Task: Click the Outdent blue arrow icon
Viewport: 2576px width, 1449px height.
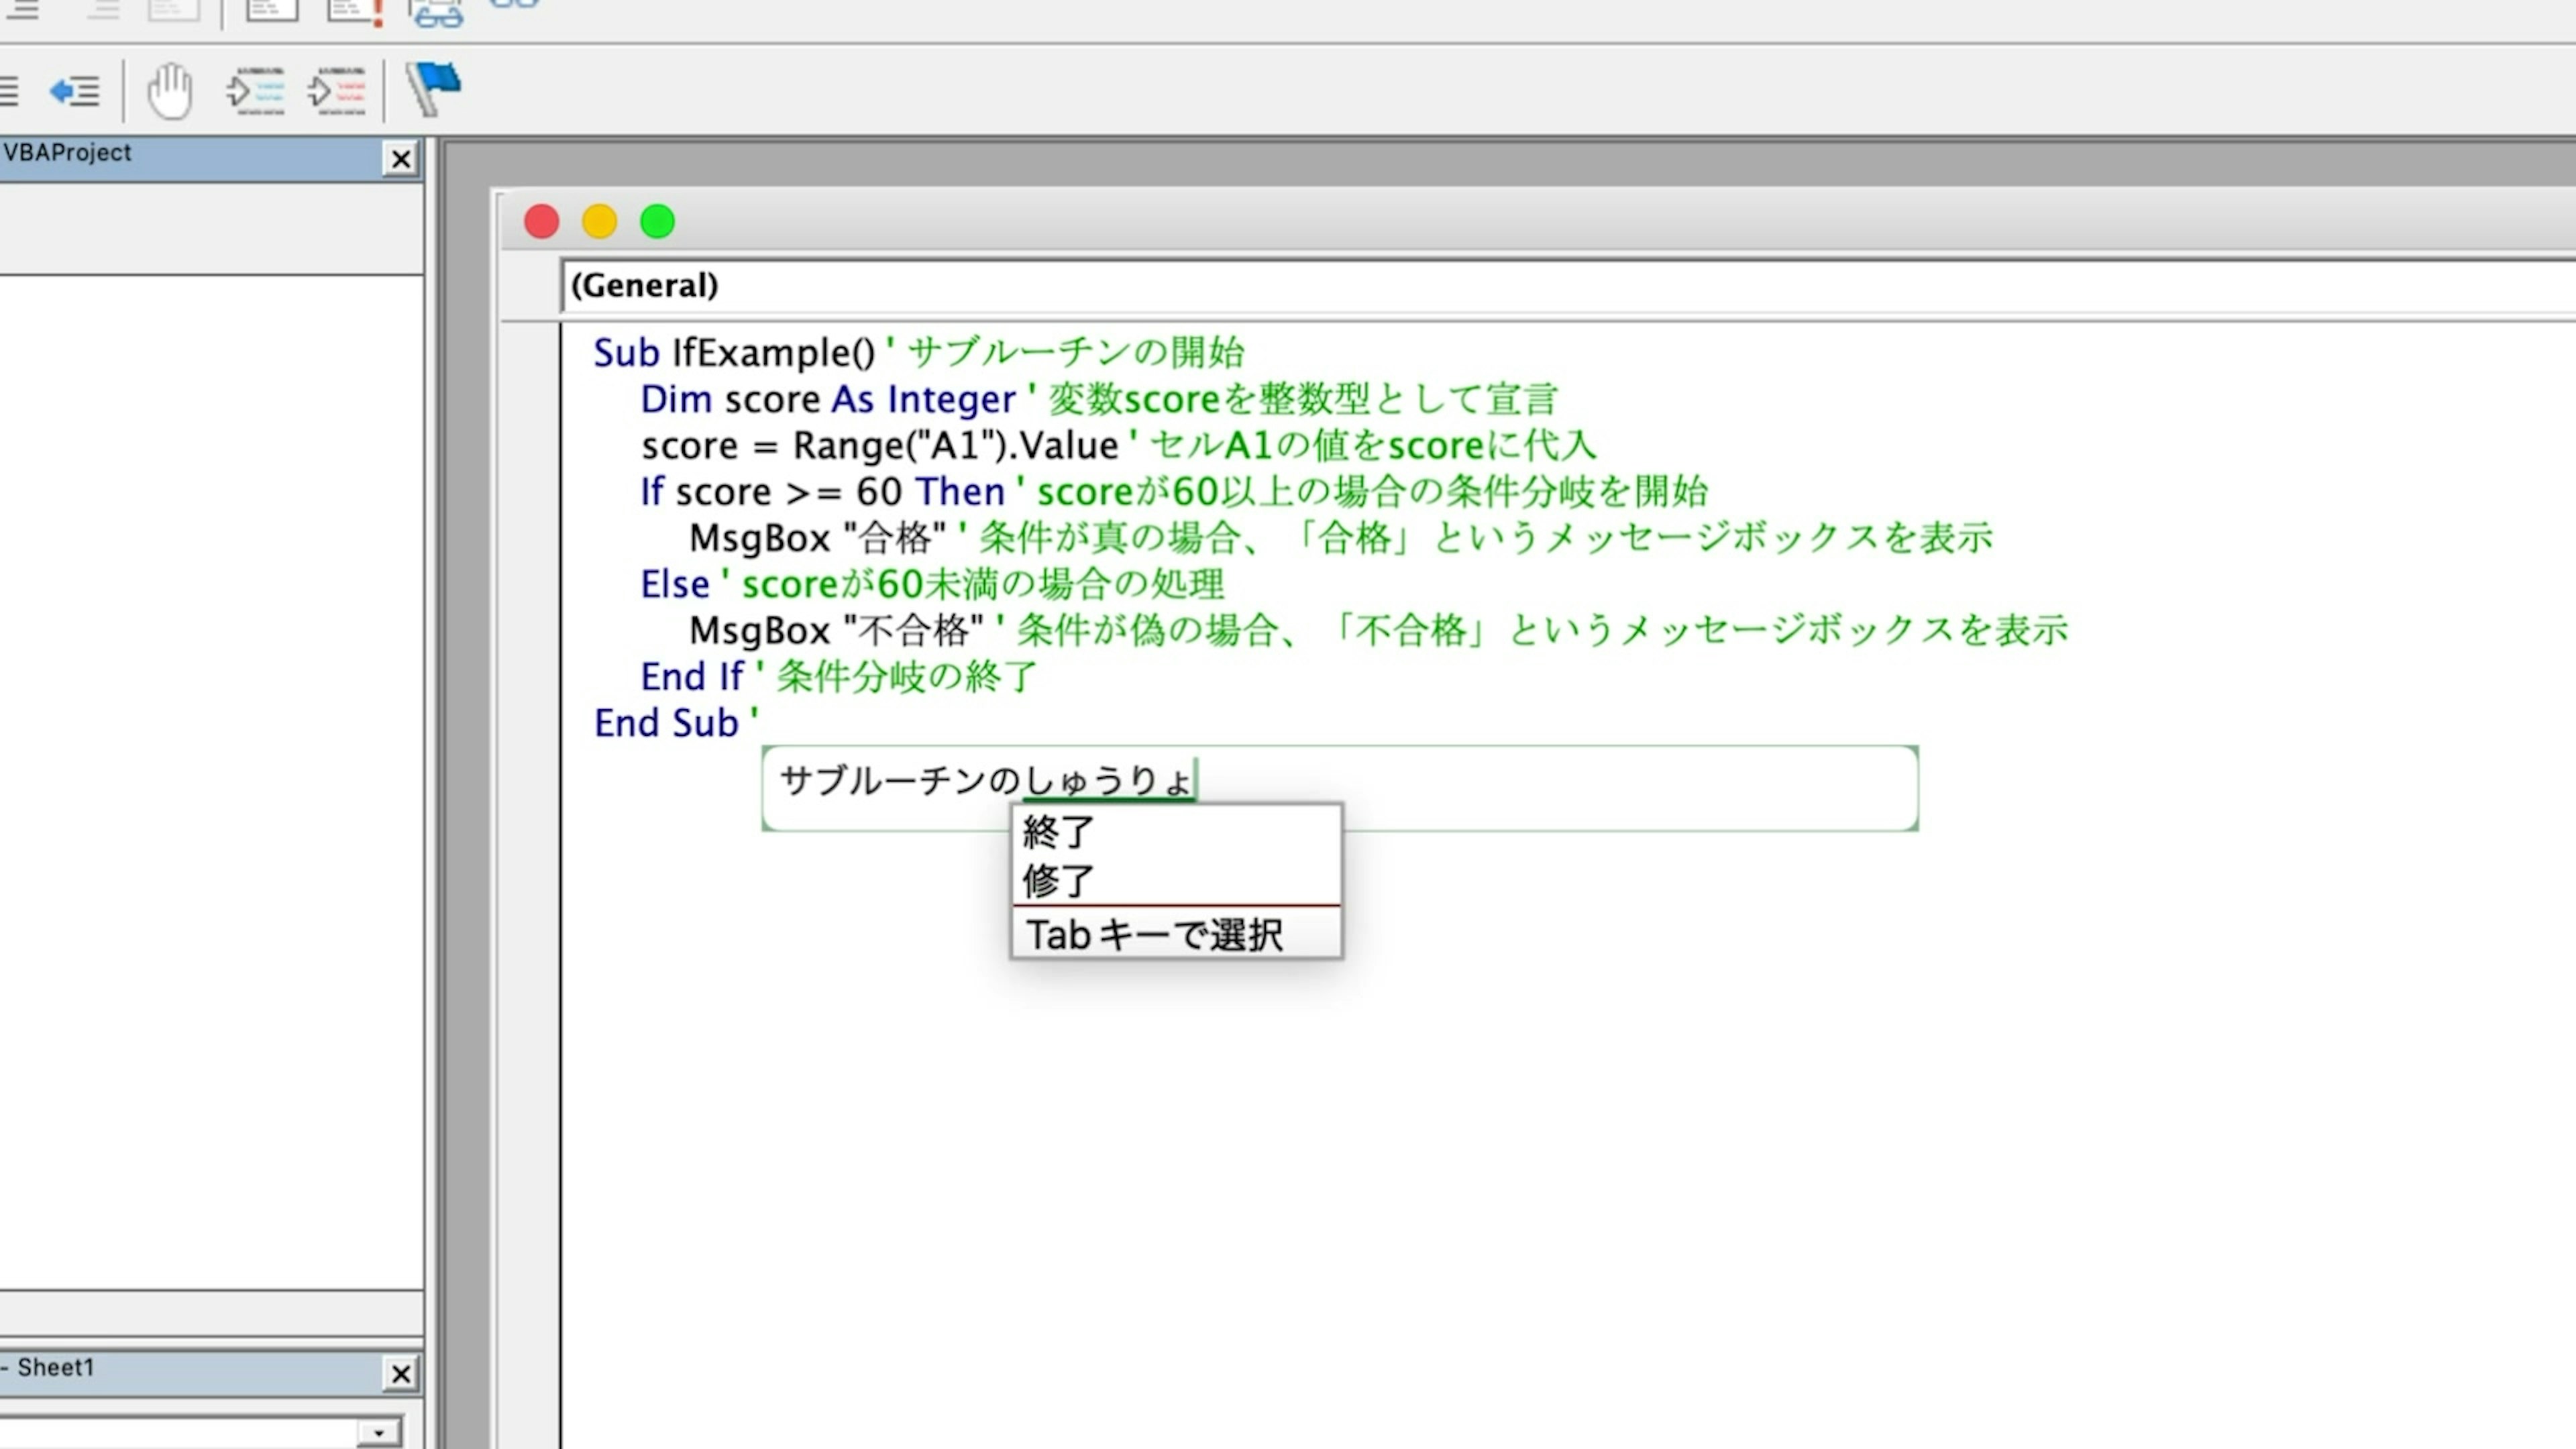Action: tap(75, 92)
